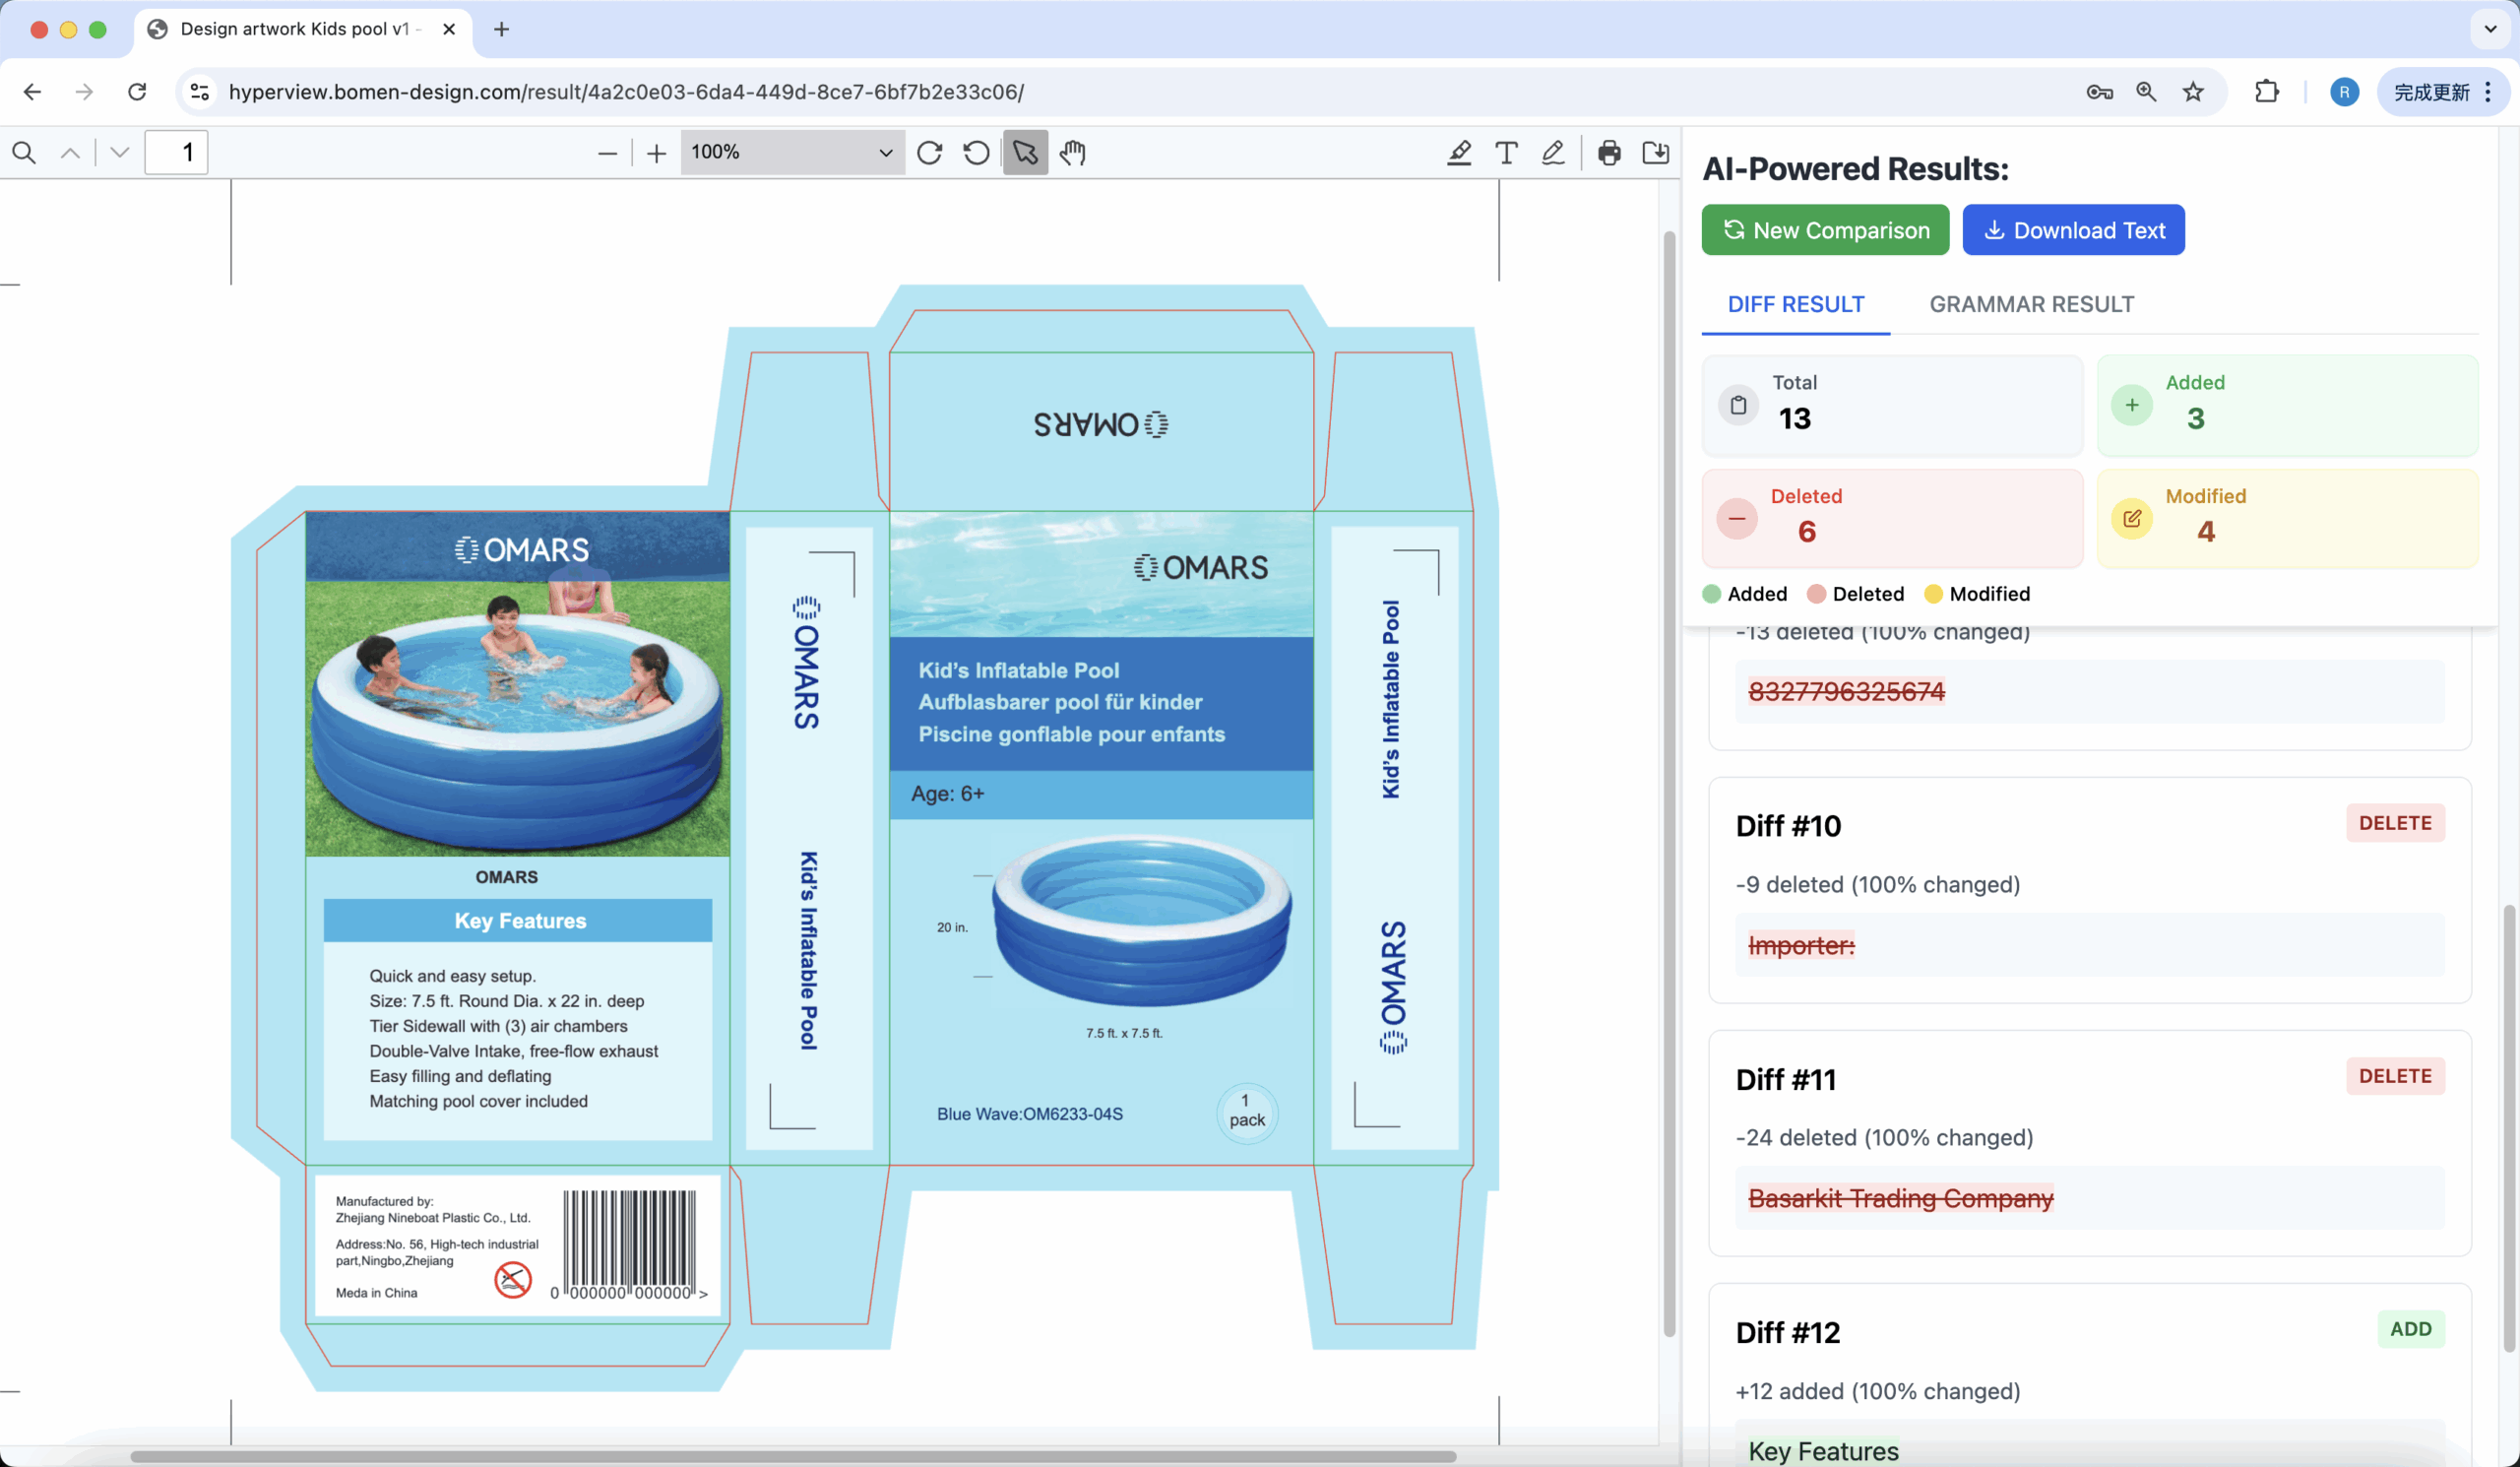Click the DELETE badge on Diff #10
Screen dimensions: 2520x1467
point(2395,823)
